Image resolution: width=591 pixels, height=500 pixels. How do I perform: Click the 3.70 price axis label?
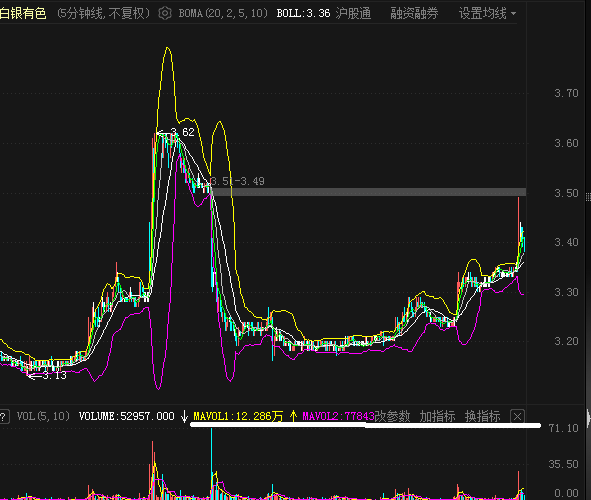click(566, 93)
